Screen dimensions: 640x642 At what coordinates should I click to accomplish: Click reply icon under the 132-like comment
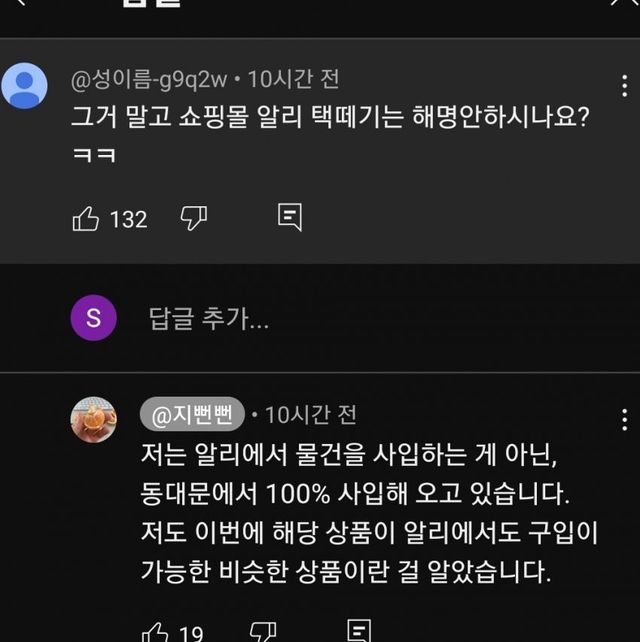pos(290,217)
